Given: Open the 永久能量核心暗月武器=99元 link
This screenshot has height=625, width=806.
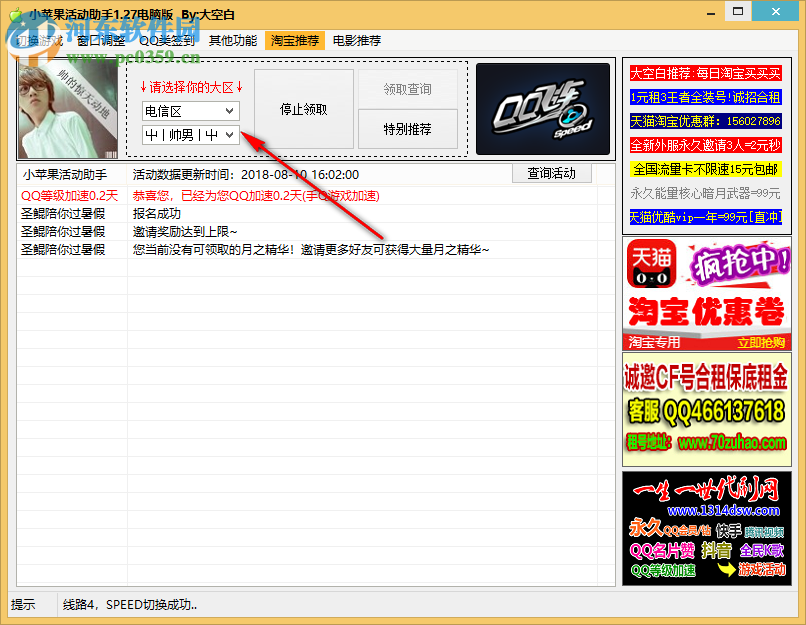Looking at the screenshot, I should (x=705, y=193).
